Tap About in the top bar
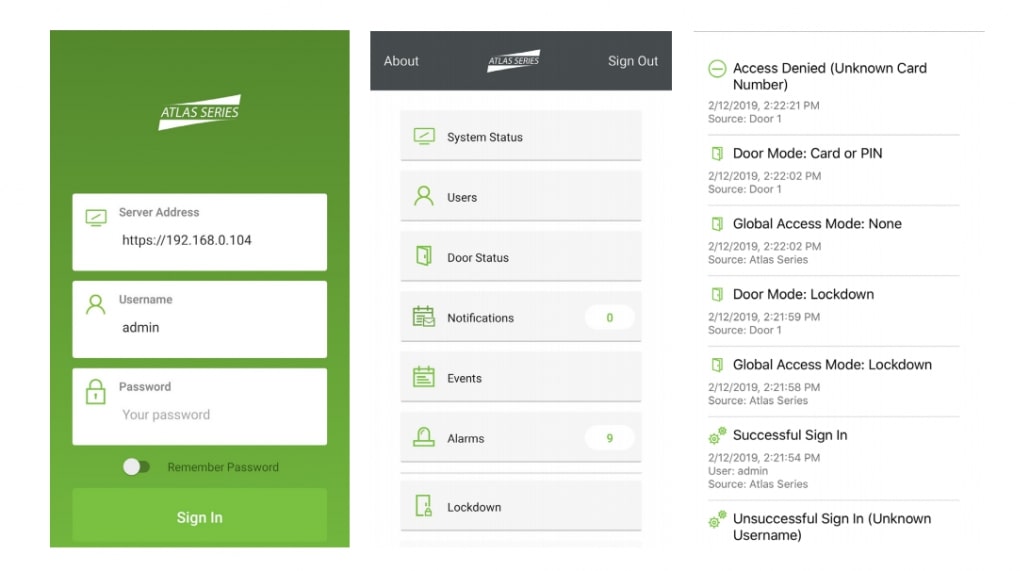The height and width of the screenshot is (571, 1030). (x=401, y=61)
